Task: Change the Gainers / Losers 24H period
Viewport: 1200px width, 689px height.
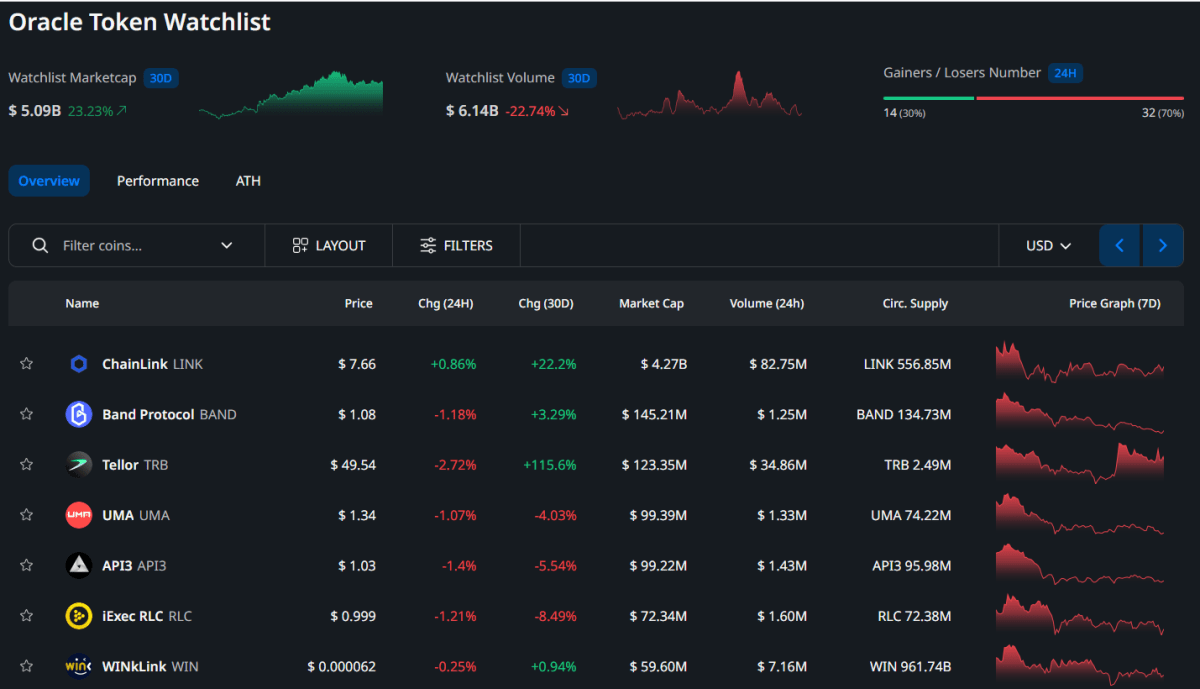Action: click(1065, 73)
